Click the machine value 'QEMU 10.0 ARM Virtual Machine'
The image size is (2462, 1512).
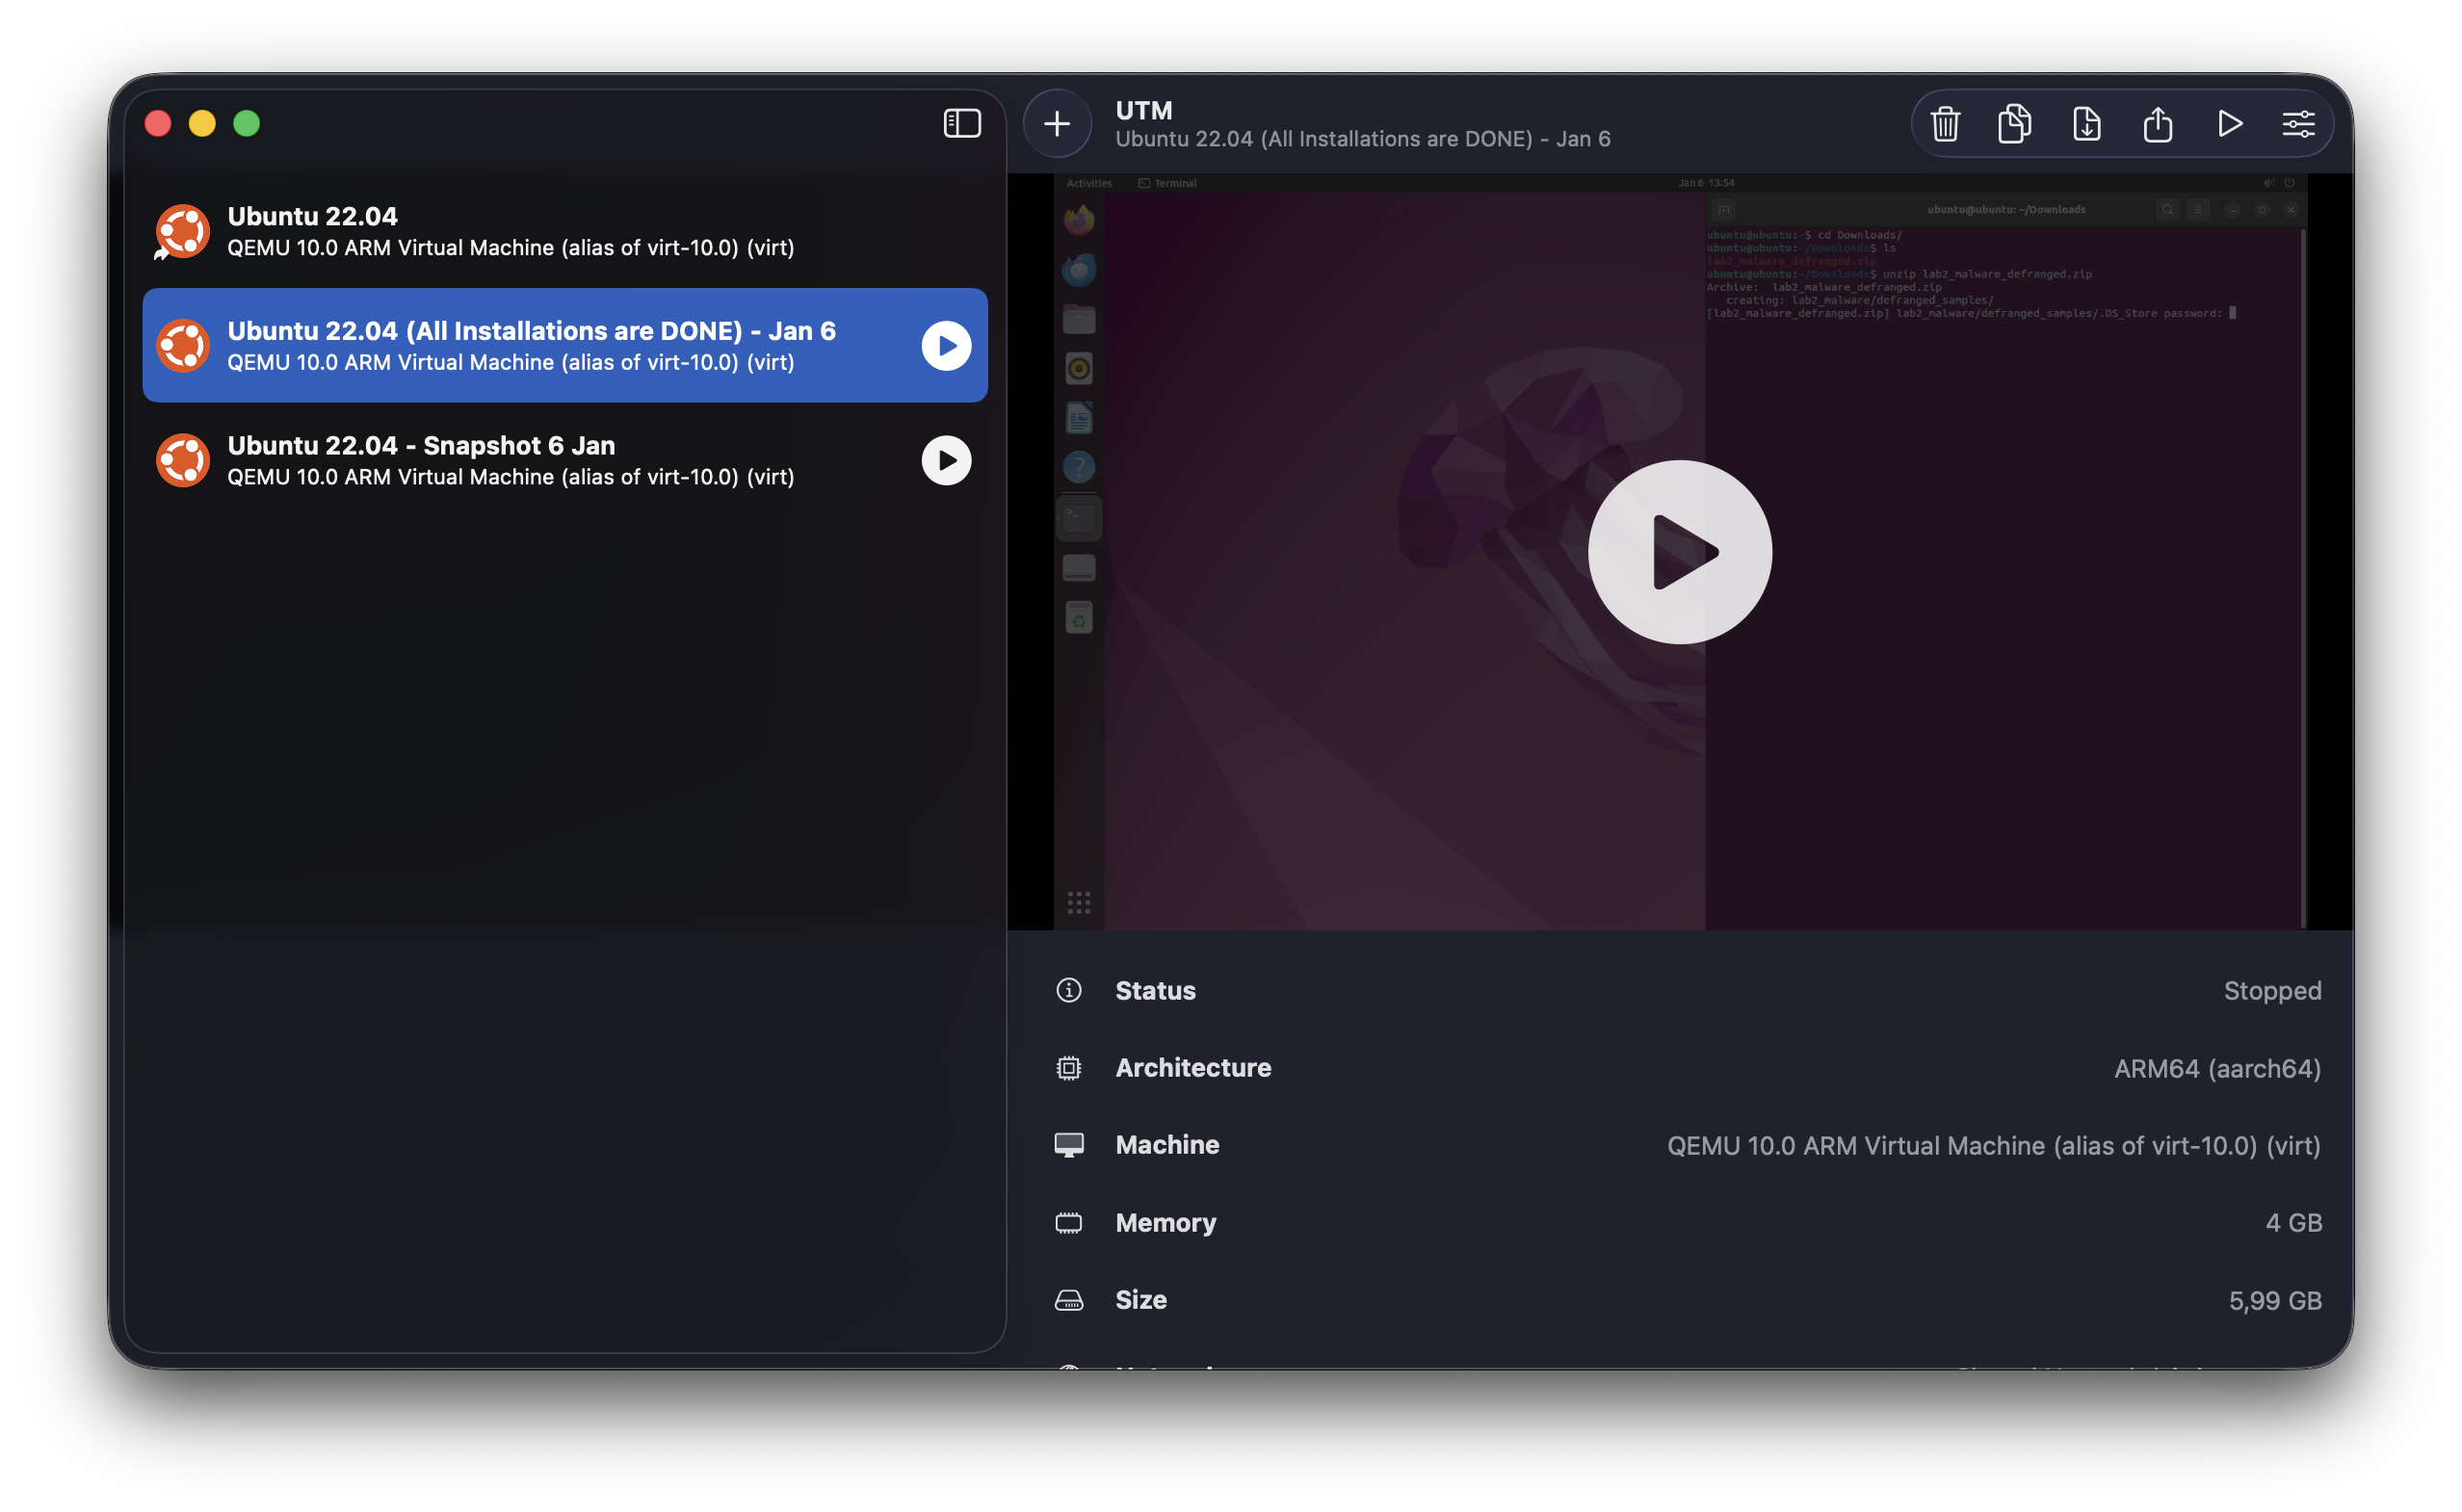(x=1993, y=1145)
